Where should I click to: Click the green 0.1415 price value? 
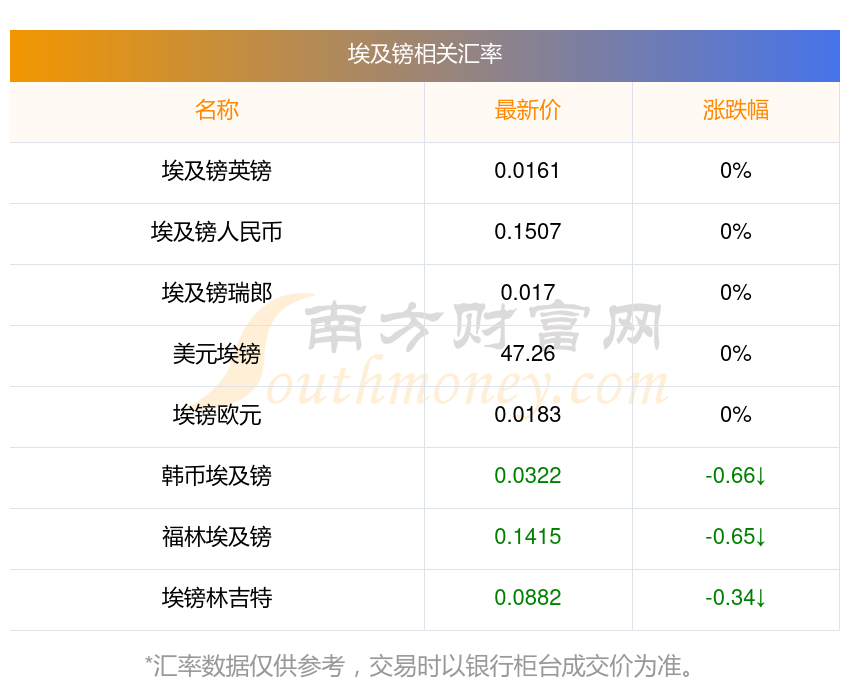point(528,537)
